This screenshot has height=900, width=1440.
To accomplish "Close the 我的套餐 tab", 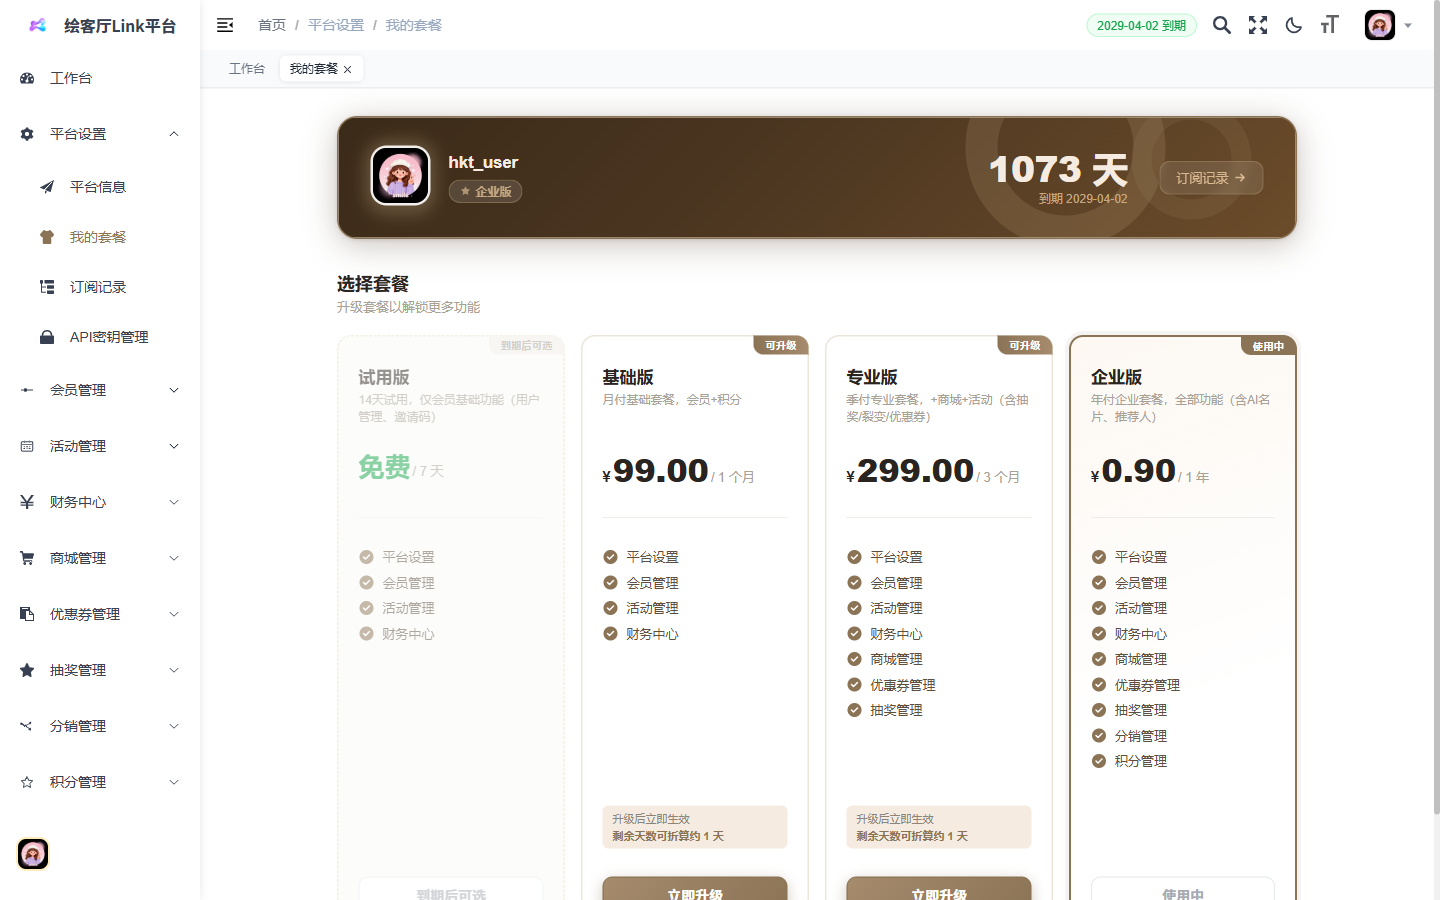I will pos(348,68).
